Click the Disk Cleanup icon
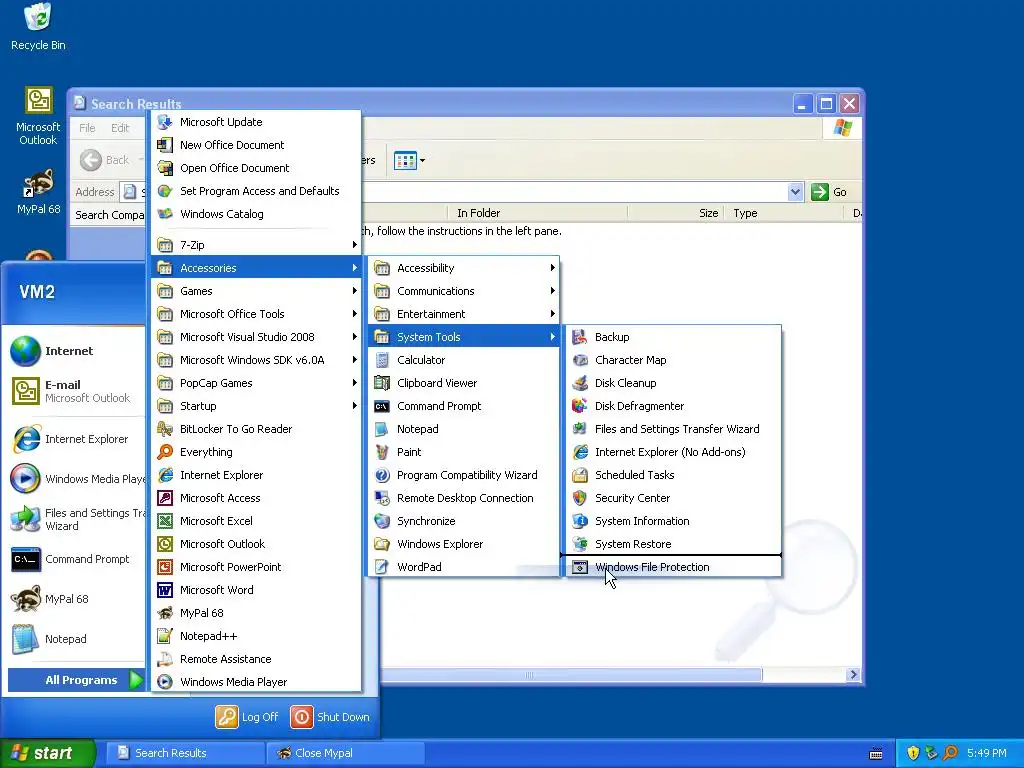The height and width of the screenshot is (768, 1024). [580, 383]
